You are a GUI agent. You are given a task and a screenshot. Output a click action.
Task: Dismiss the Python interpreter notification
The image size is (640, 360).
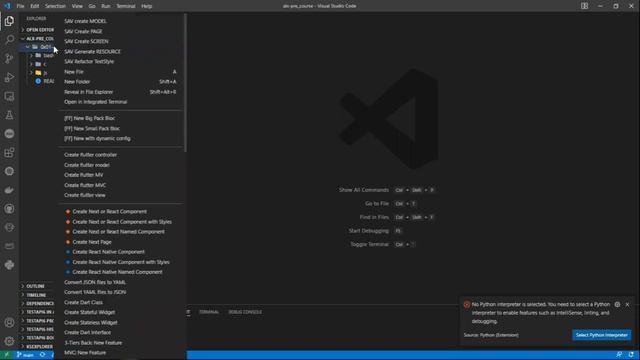click(627, 304)
